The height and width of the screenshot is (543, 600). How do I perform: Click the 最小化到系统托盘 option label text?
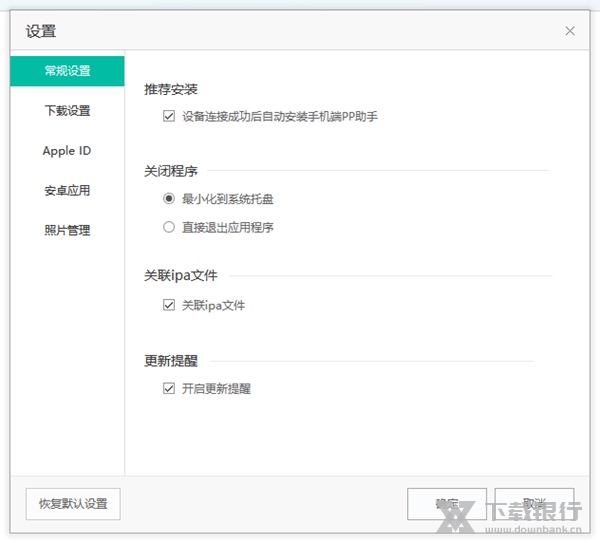point(227,199)
